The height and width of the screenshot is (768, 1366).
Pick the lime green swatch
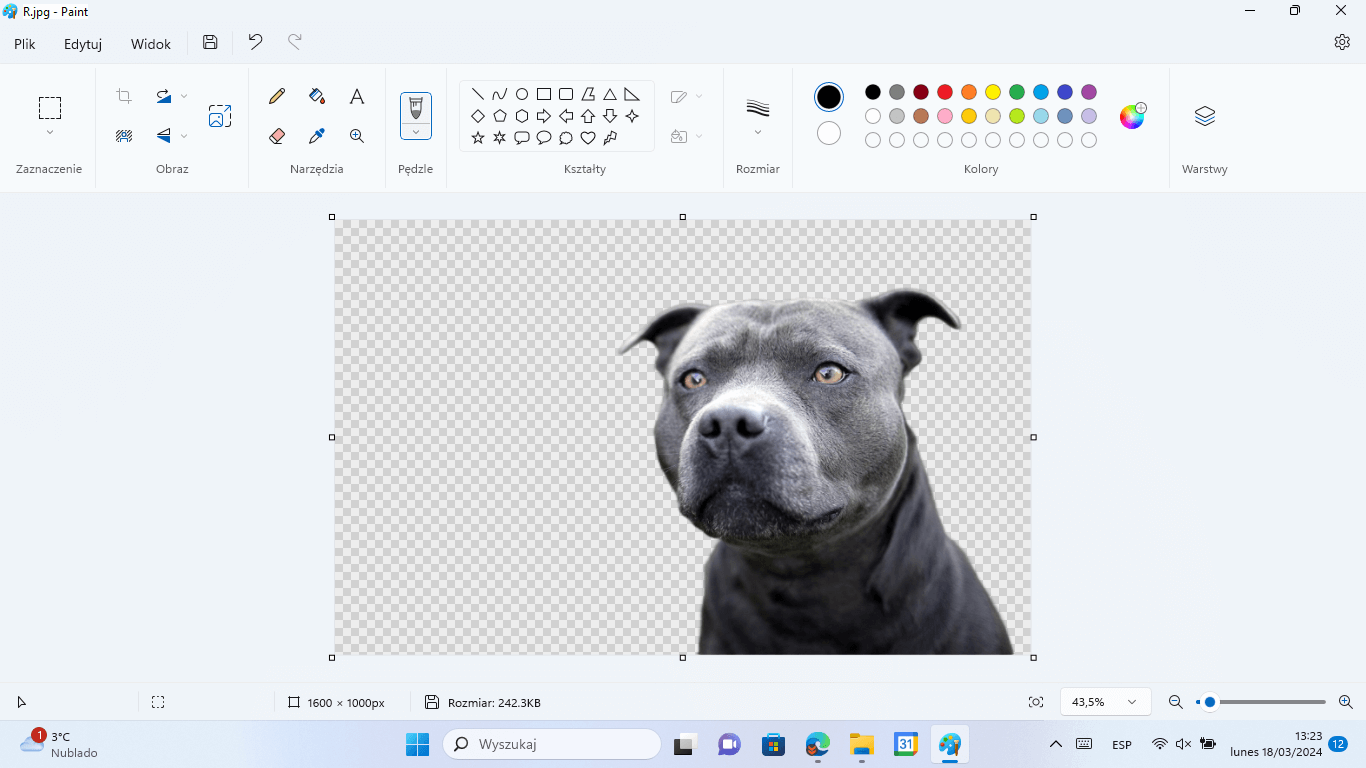[x=1017, y=116]
